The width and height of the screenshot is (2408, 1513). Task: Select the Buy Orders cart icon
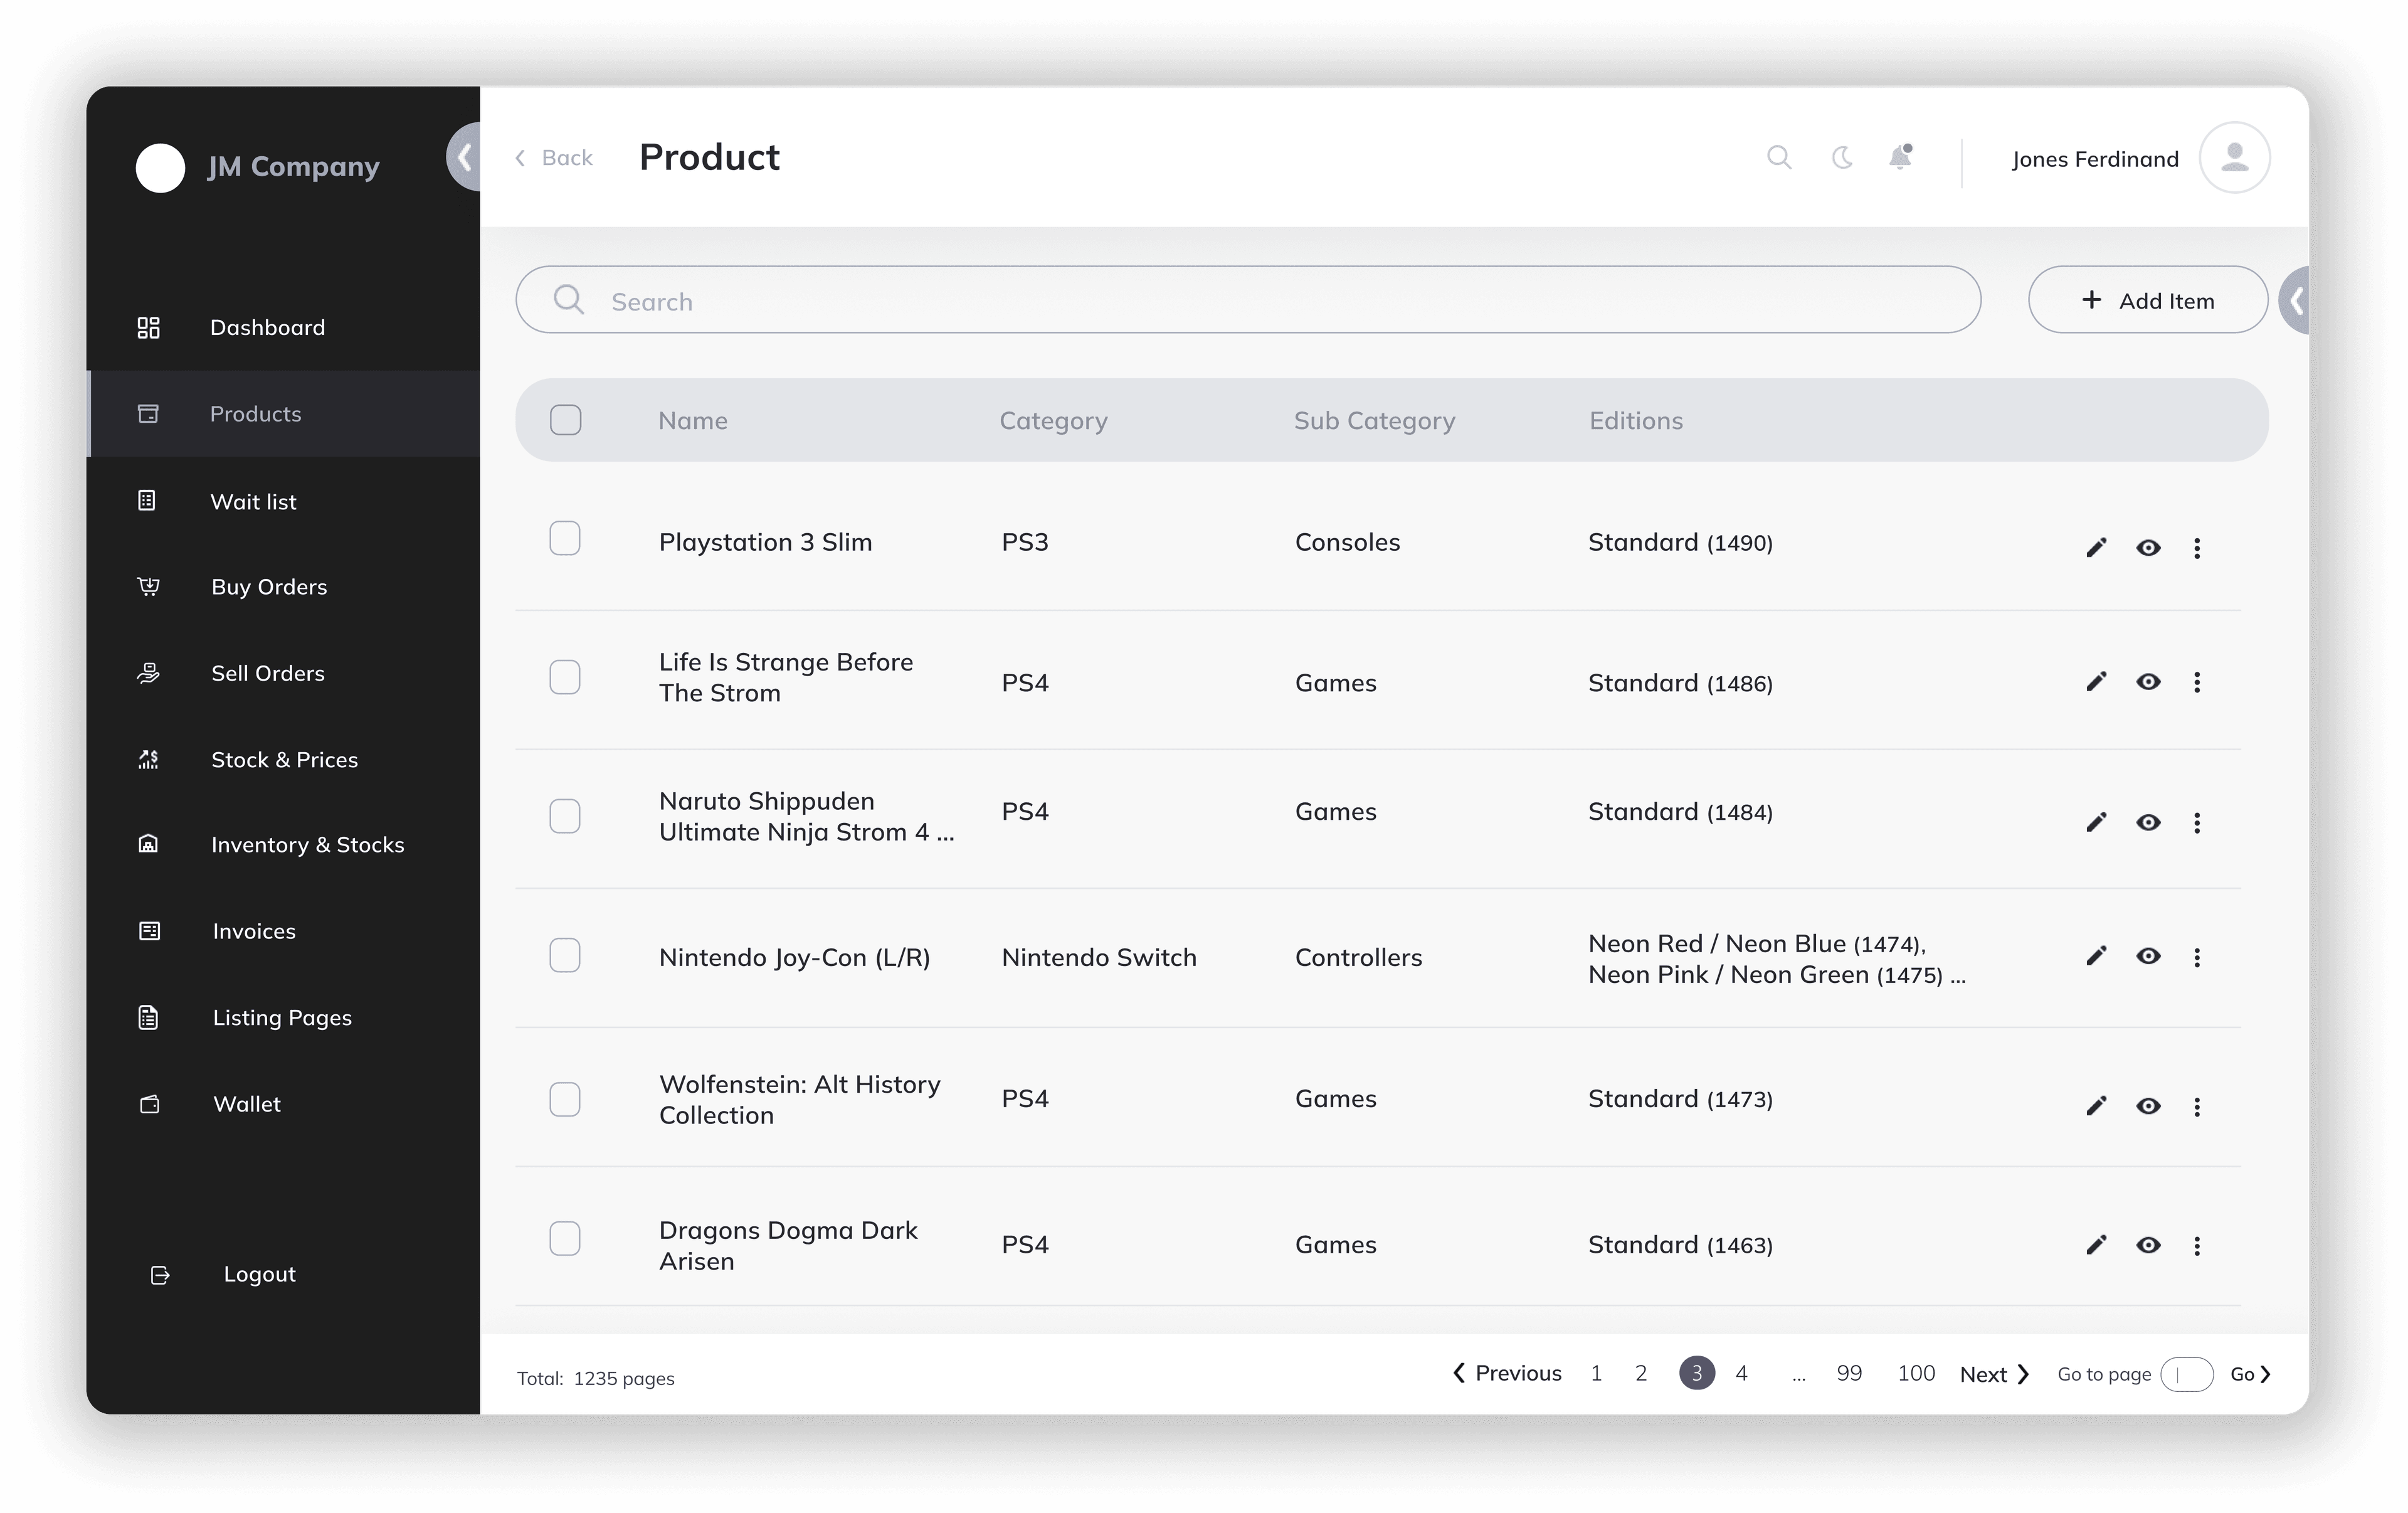(148, 587)
